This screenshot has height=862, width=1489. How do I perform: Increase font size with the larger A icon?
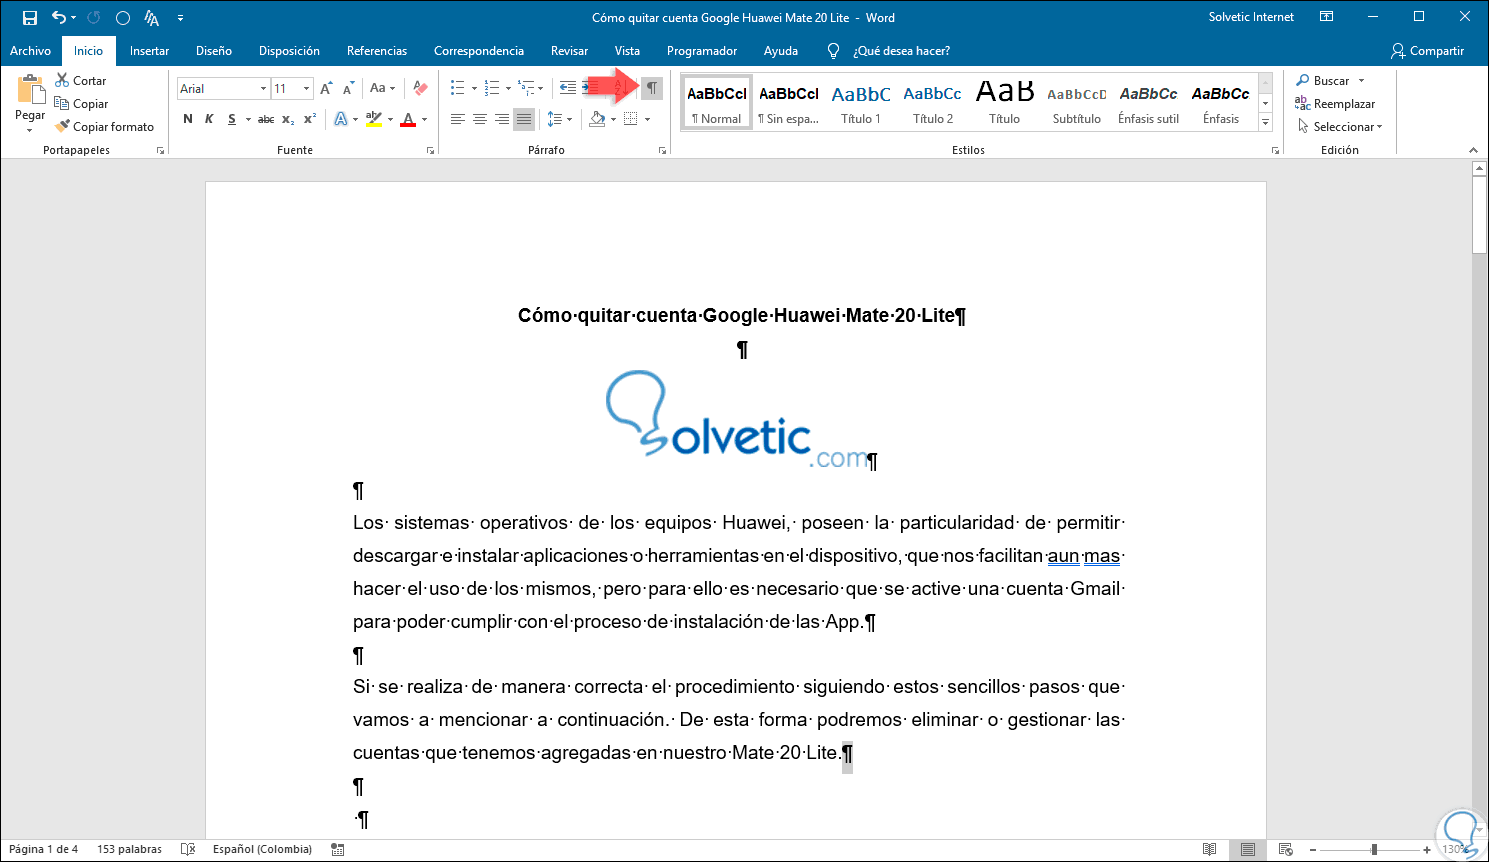[326, 89]
